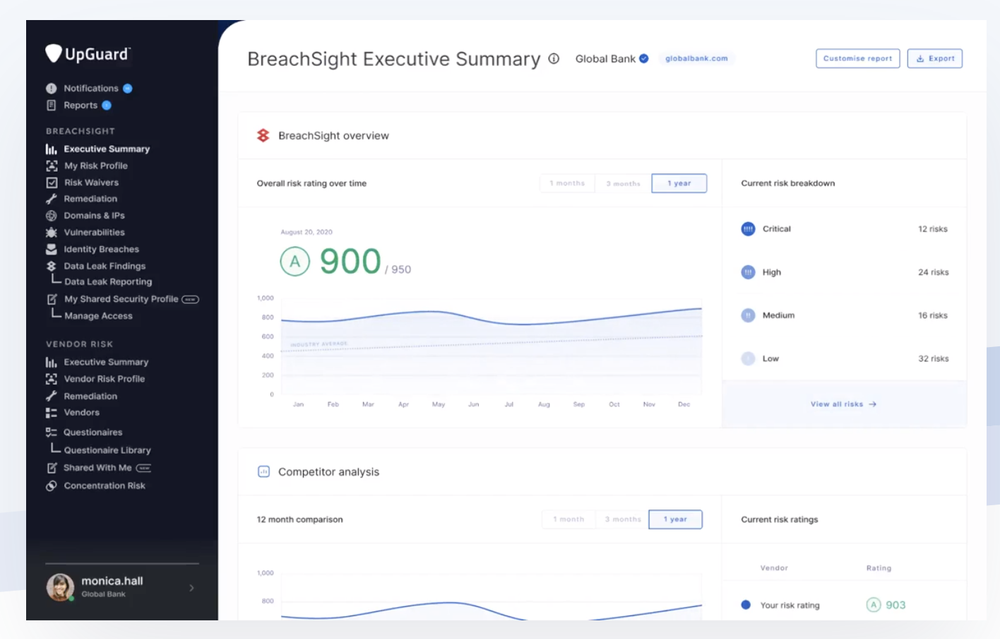Click the Rating column header
The image size is (1000, 639).
pos(878,568)
